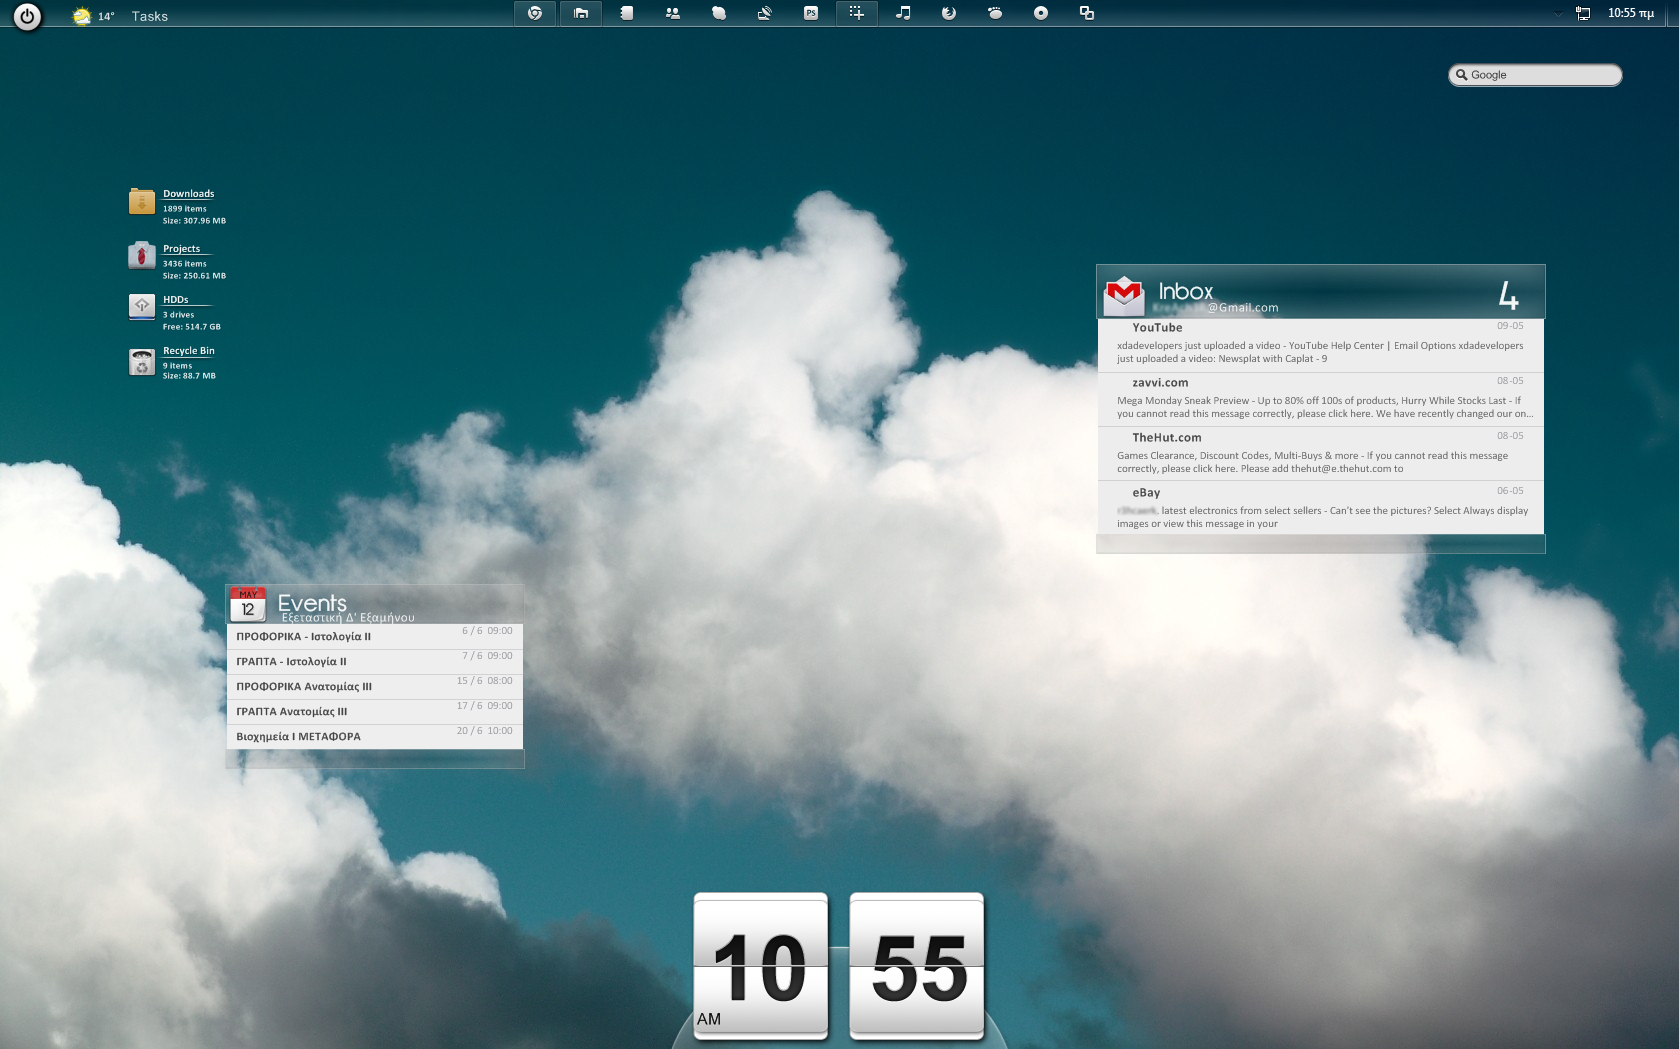
Task: Click the system tray monitor icon
Action: point(1583,13)
